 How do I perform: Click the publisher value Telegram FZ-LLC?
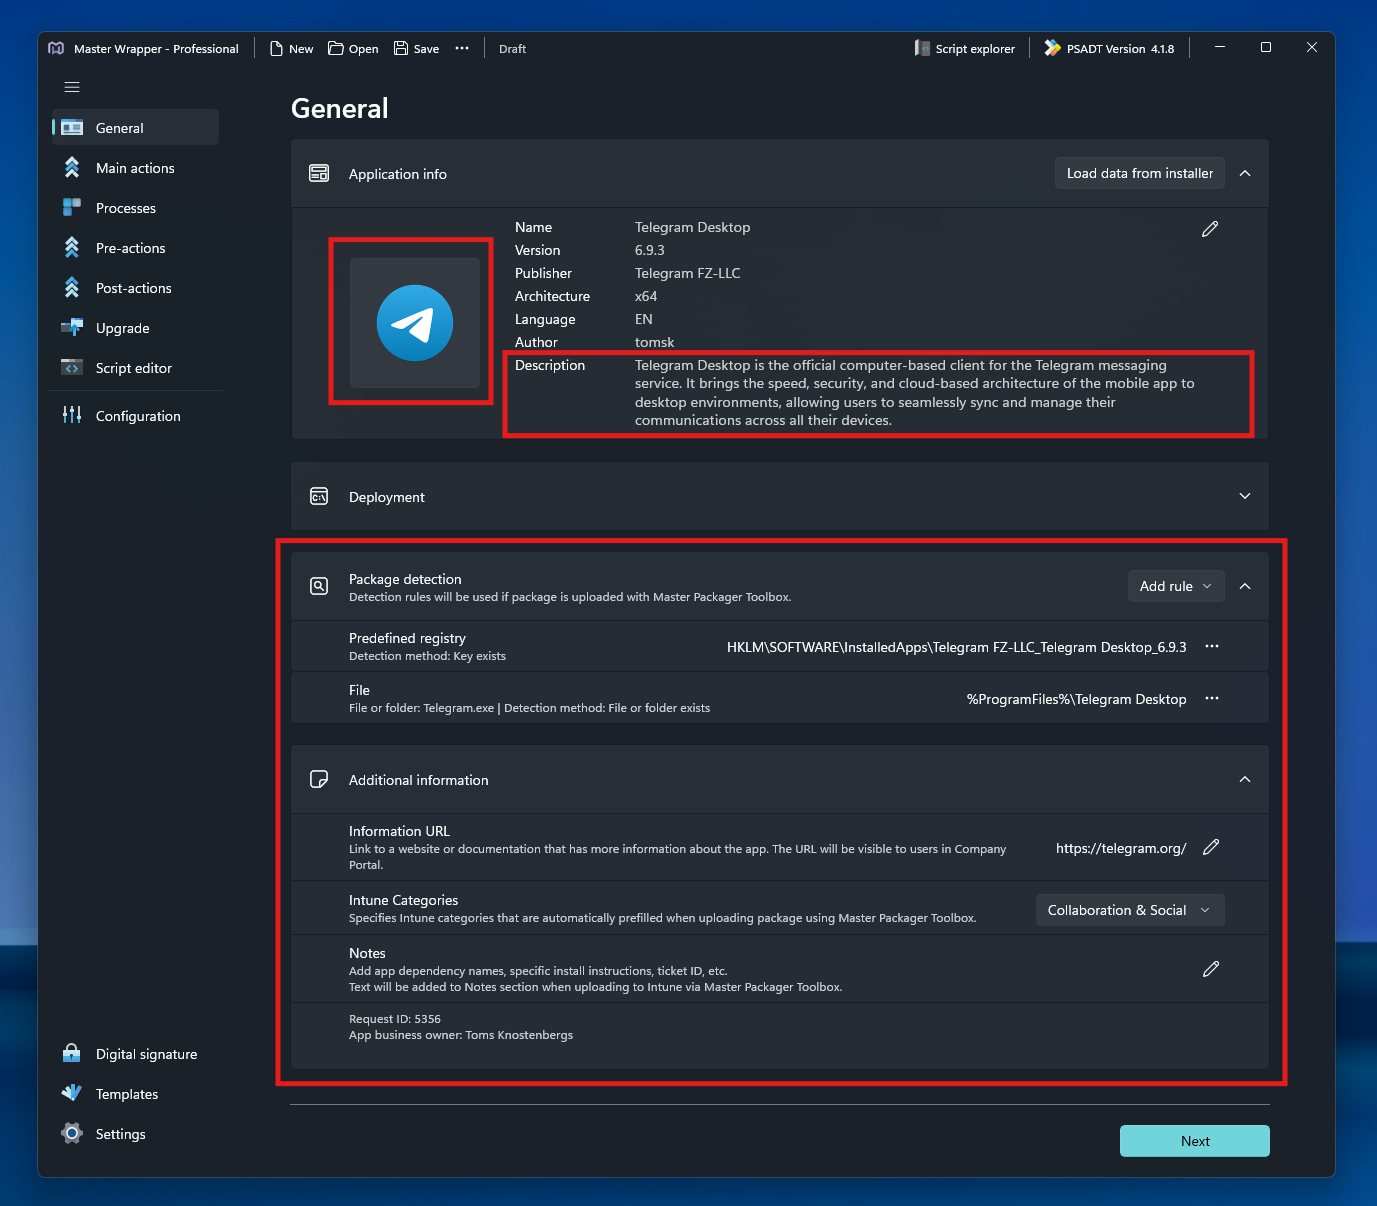(688, 273)
